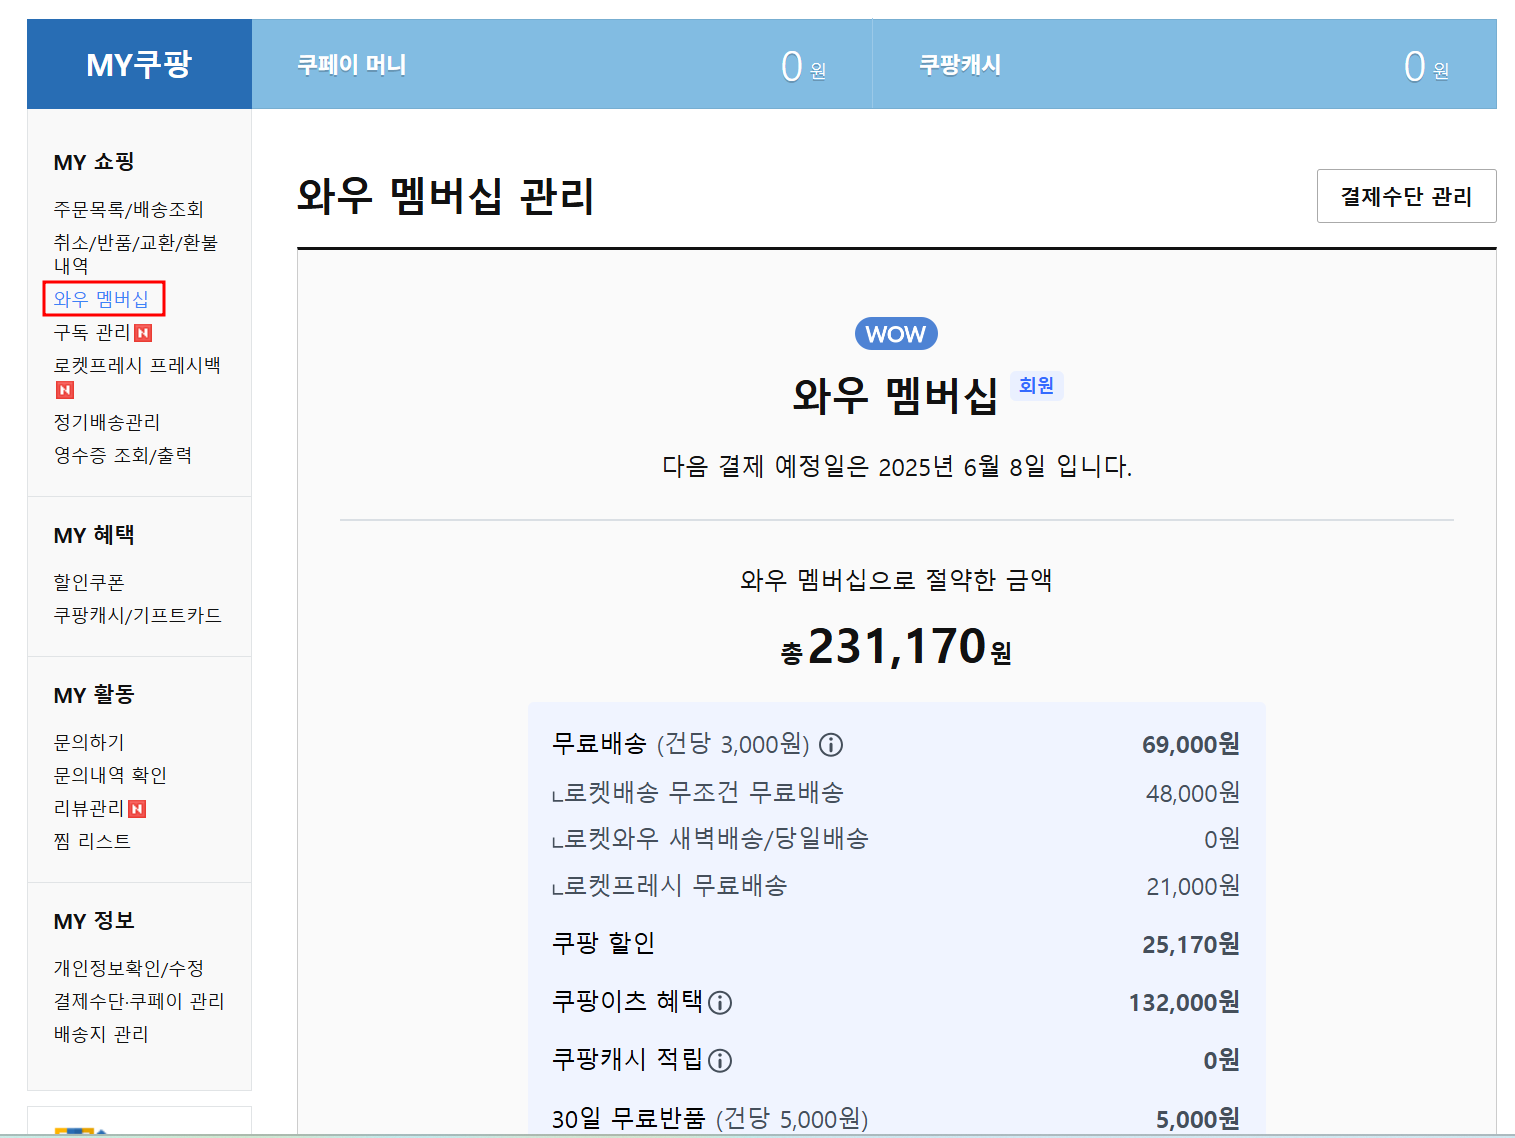Open 쿠팡캐시/기프트카드 link
The width and height of the screenshot is (1515, 1138).
[x=137, y=615]
